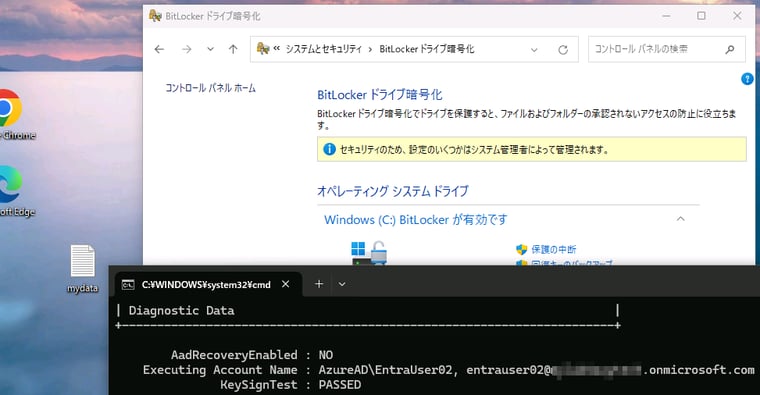Open Microsoft Edge desktop shortcut
Screen dimensions: 760x395
12,191
